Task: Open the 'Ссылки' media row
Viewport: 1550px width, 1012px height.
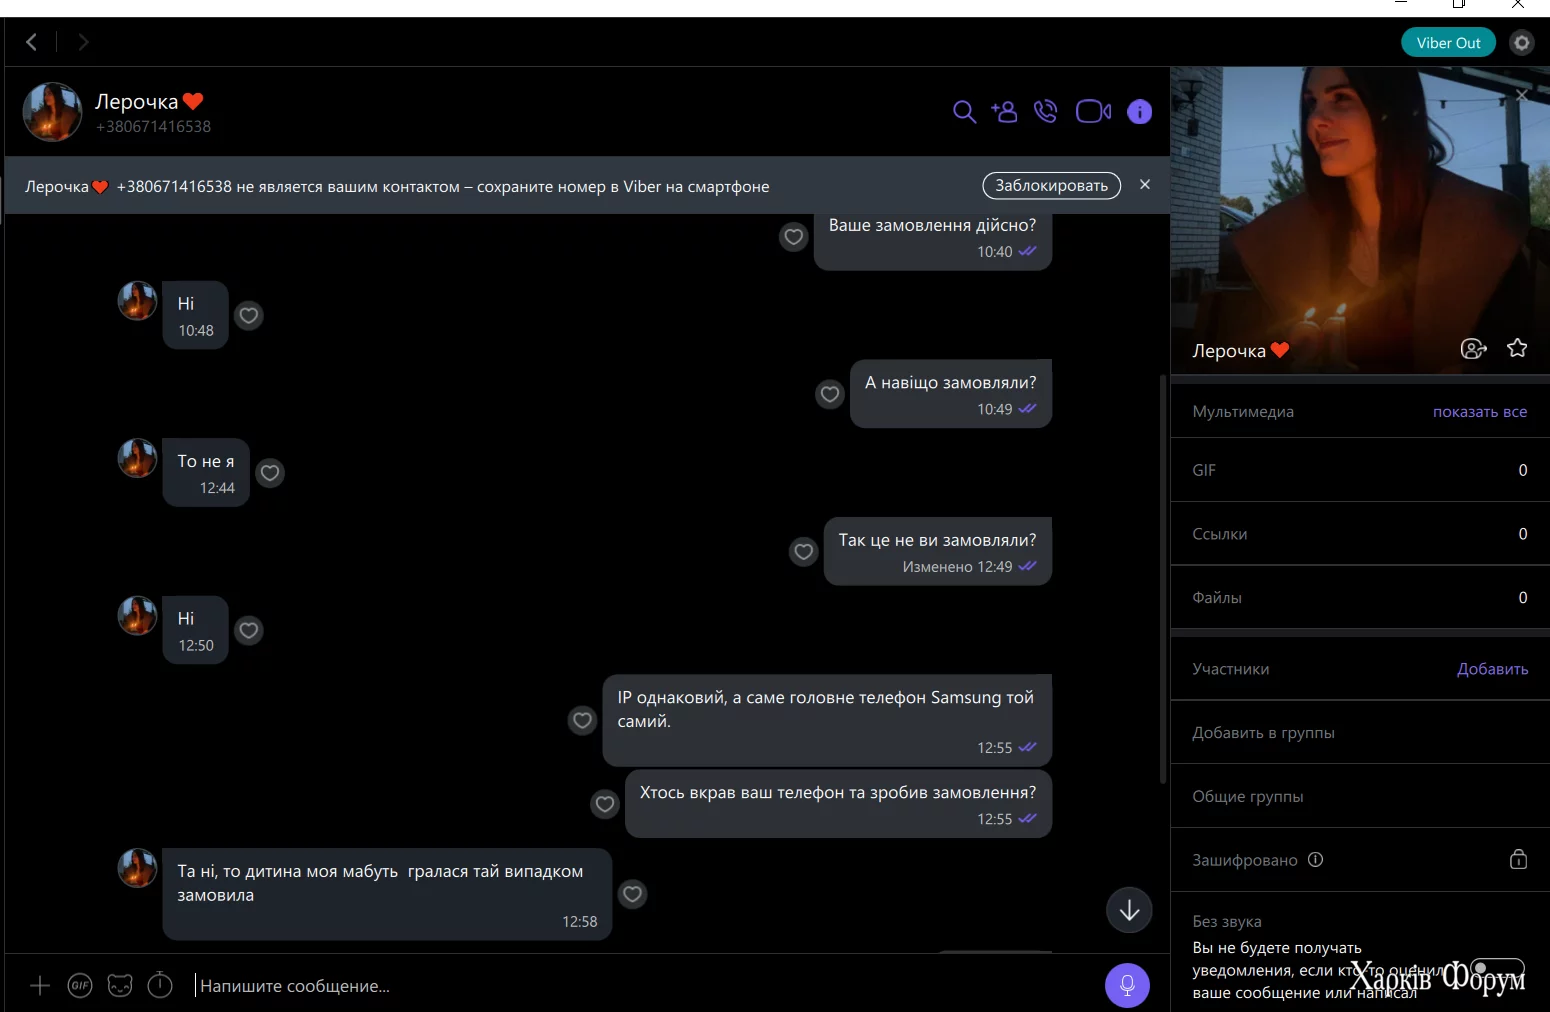Action: pyautogui.click(x=1360, y=534)
